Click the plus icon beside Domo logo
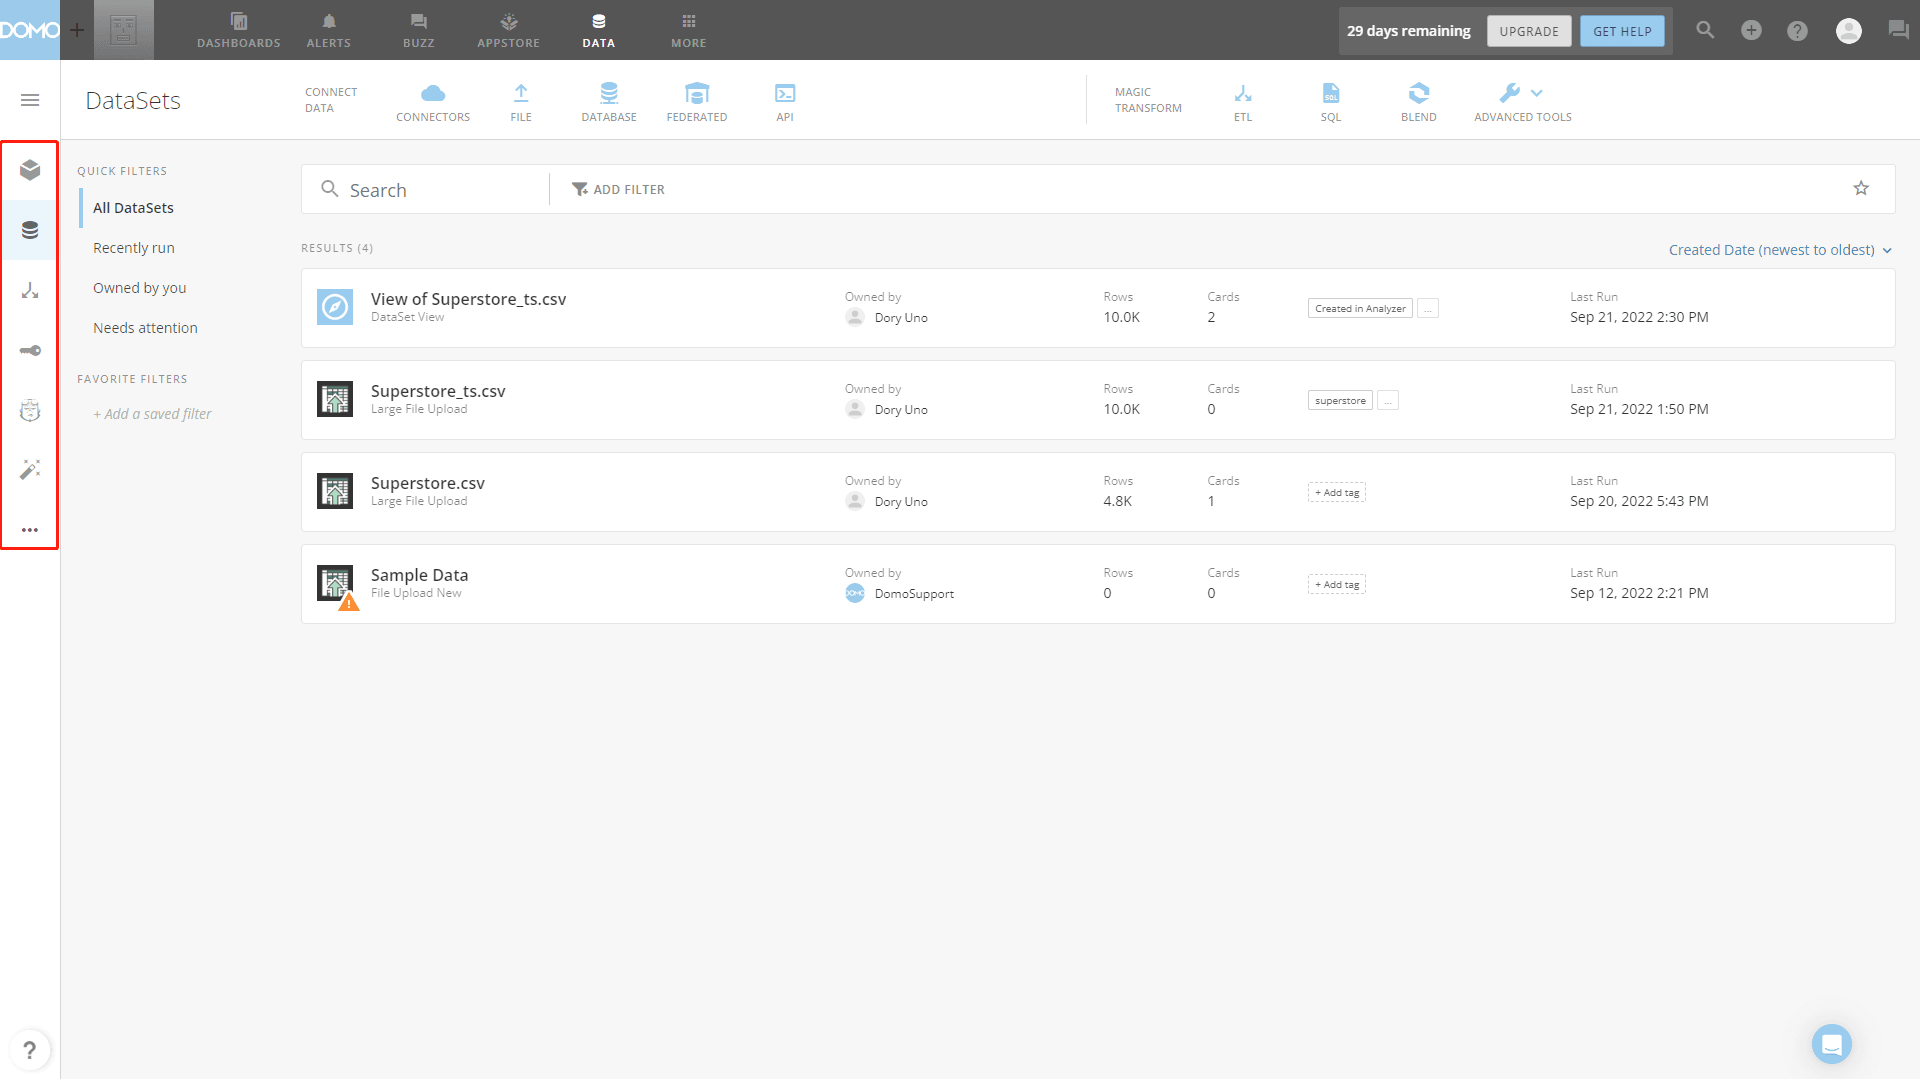 click(x=77, y=30)
